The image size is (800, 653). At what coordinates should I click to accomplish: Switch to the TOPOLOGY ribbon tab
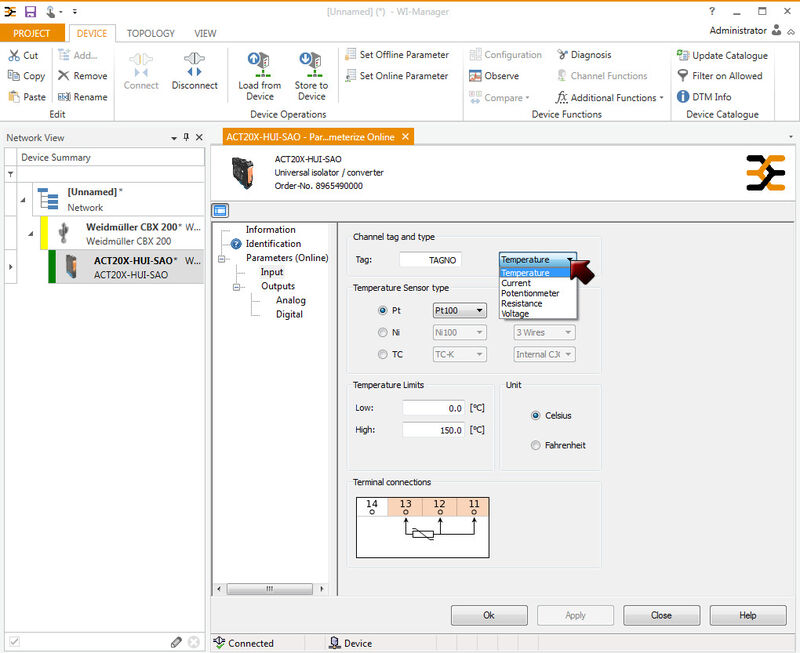click(x=151, y=33)
